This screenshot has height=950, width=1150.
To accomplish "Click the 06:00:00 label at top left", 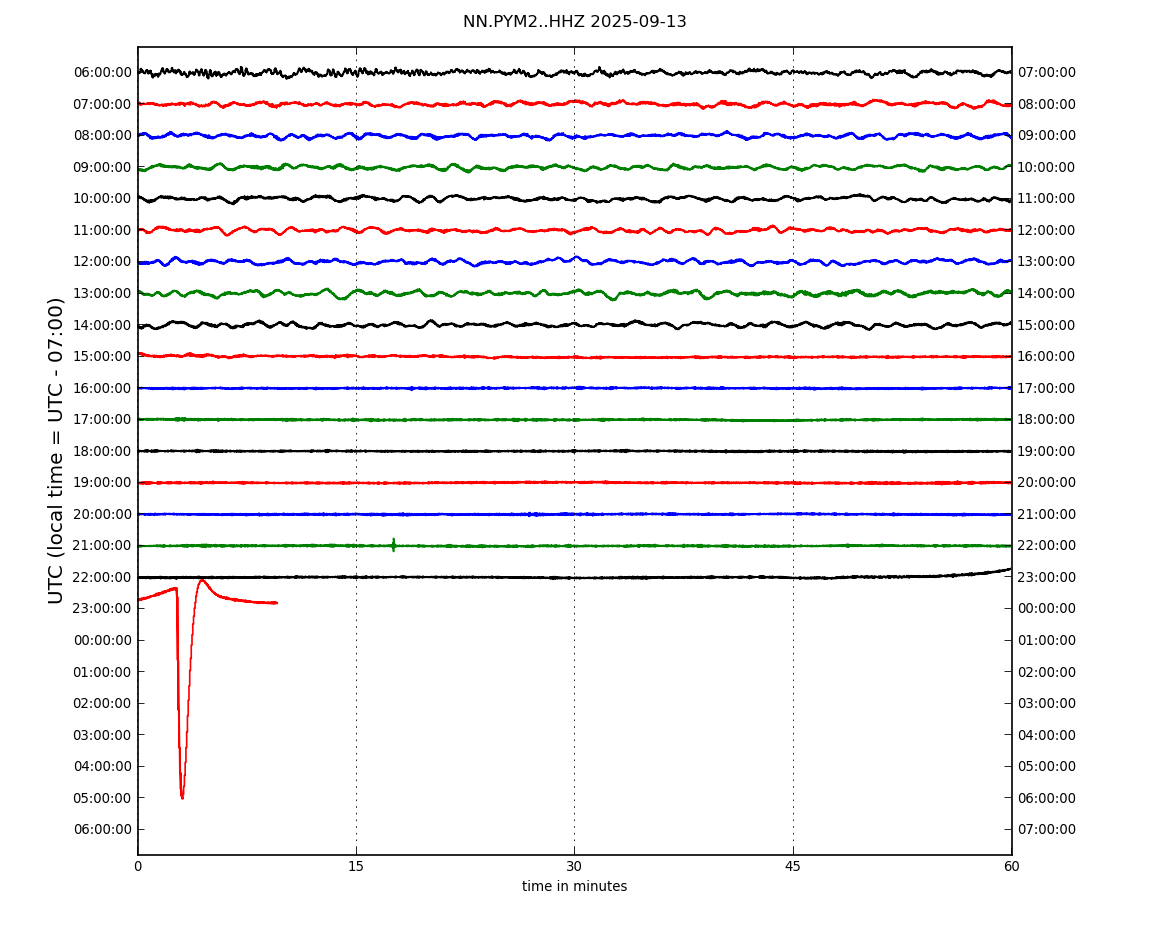I will pos(103,73).
